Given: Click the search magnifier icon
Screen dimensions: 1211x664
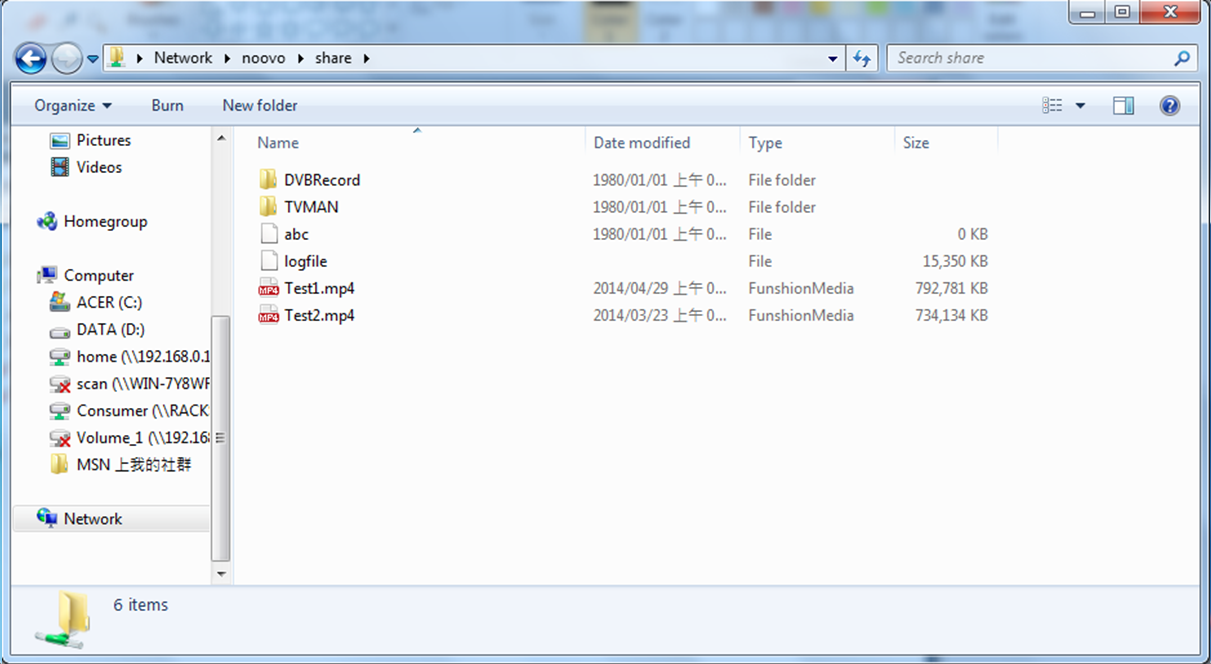Looking at the screenshot, I should pos(1182,59).
